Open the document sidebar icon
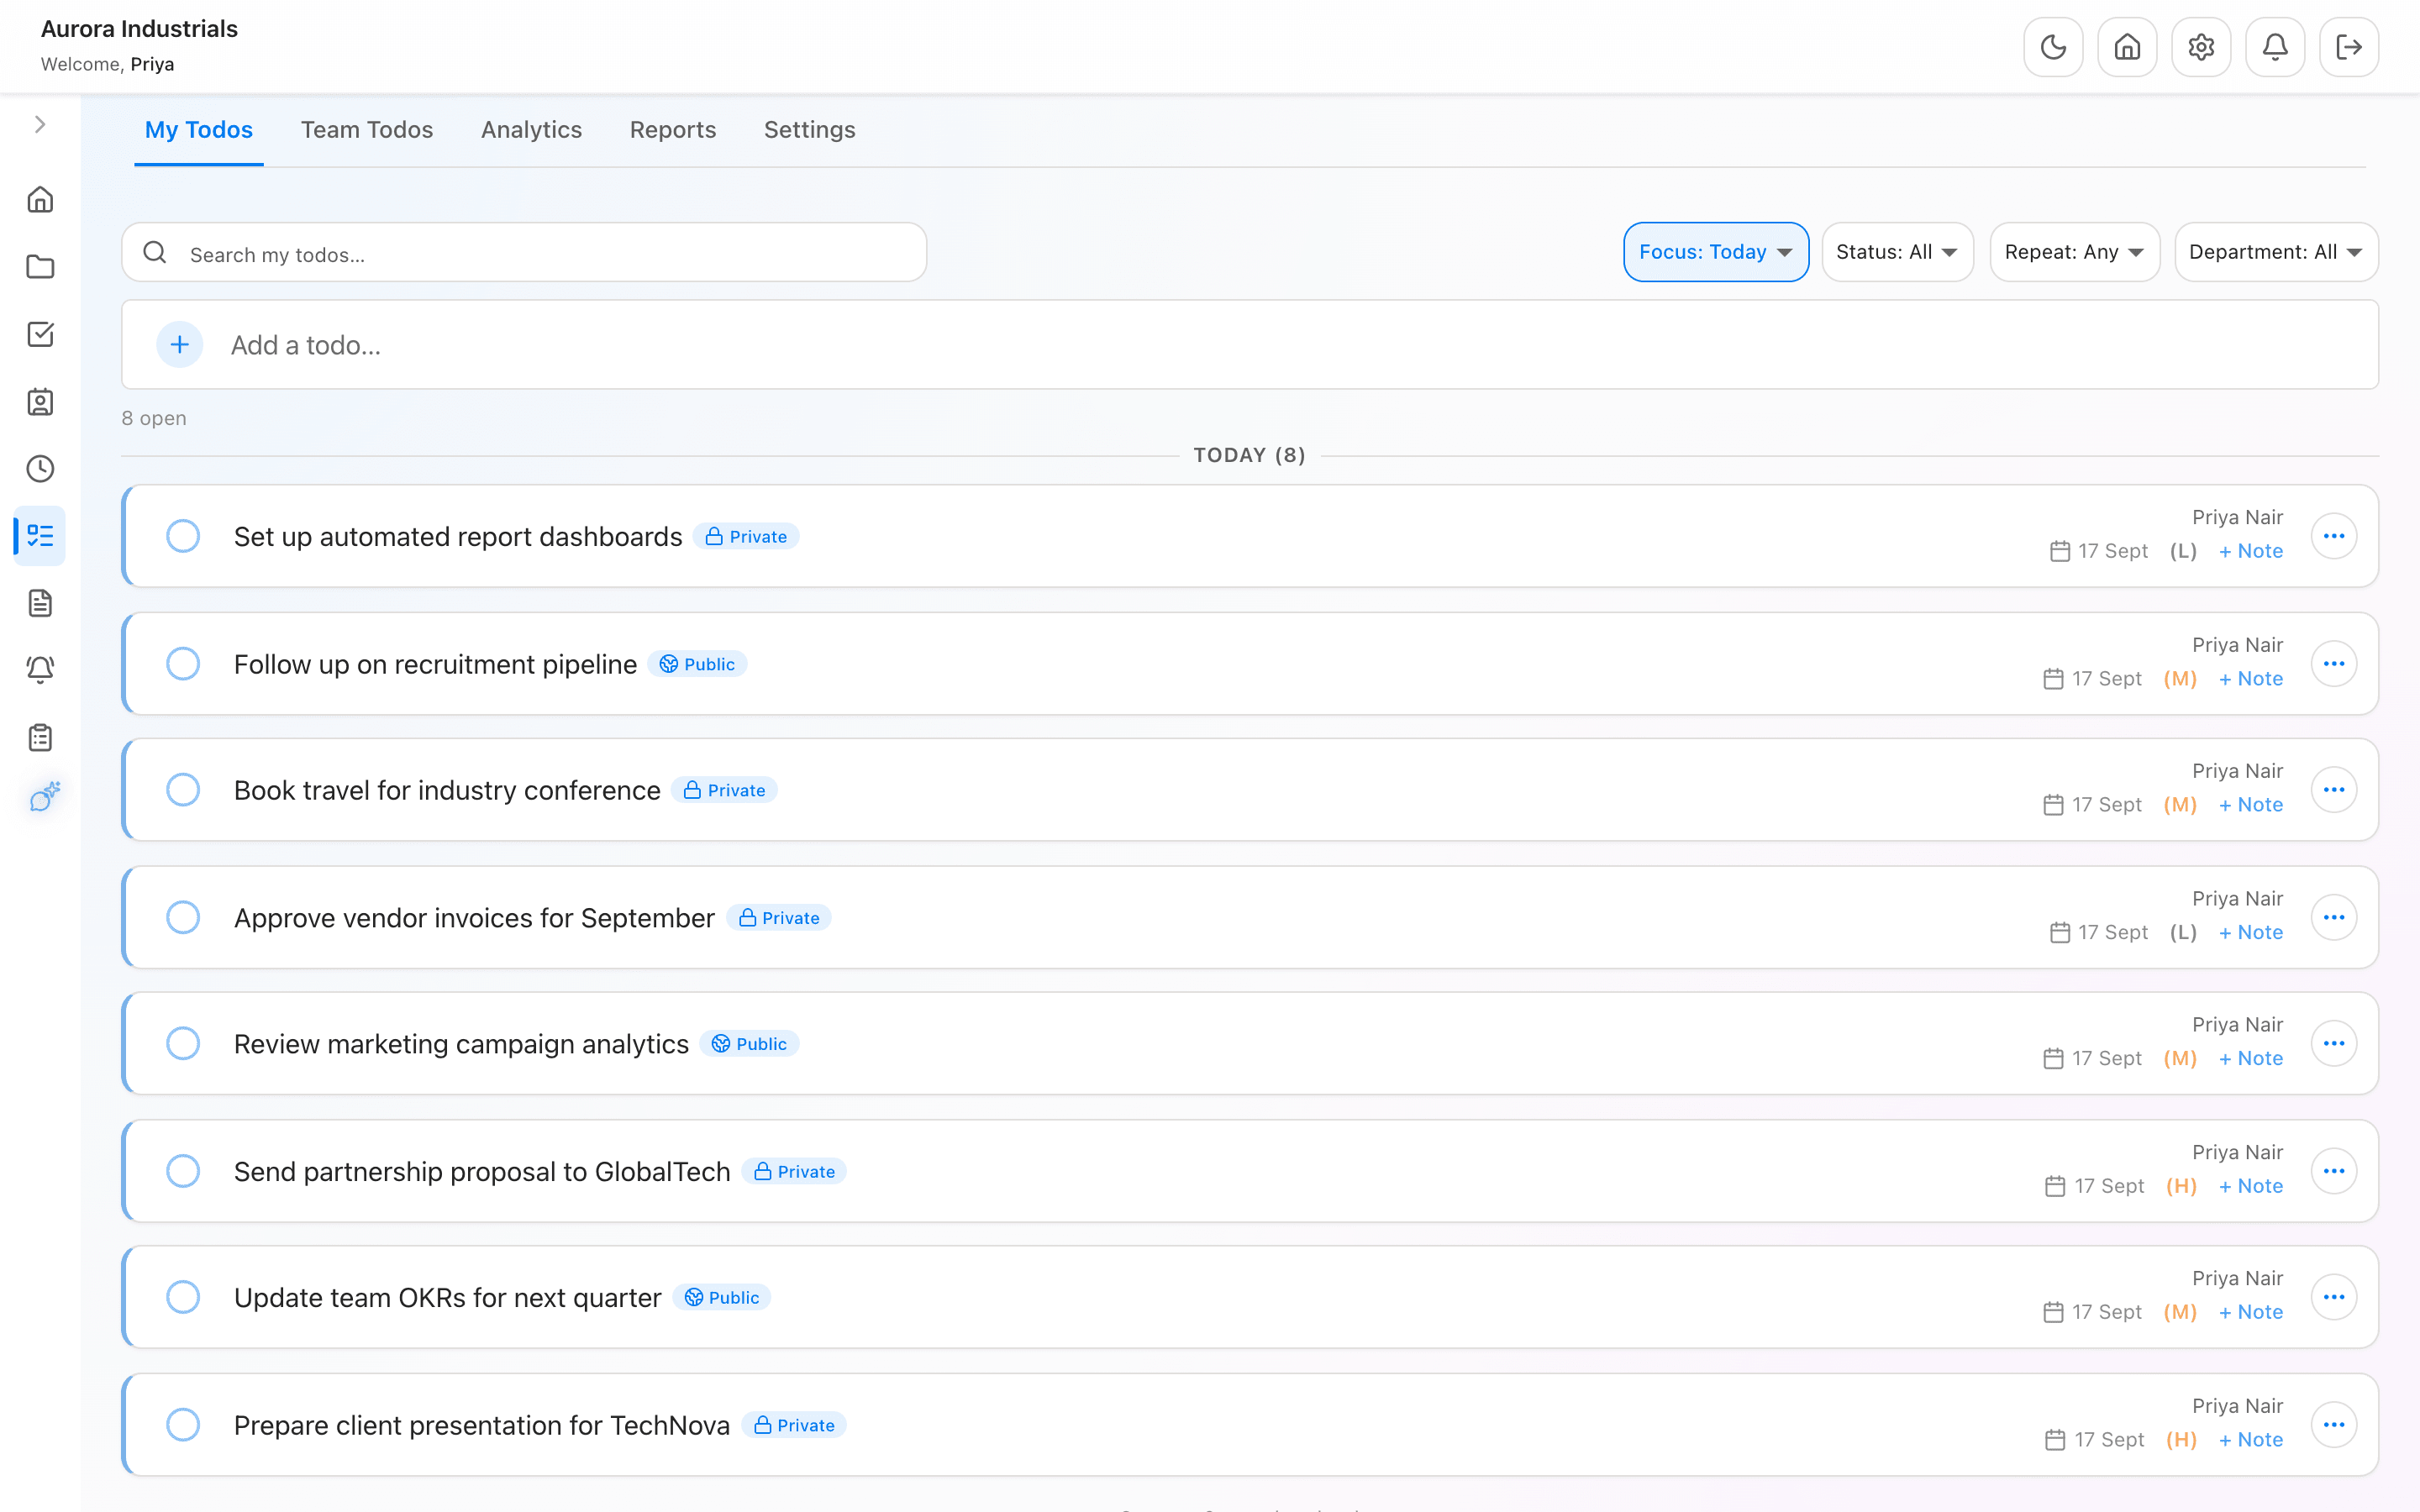Image resolution: width=2420 pixels, height=1512 pixels. click(40, 603)
